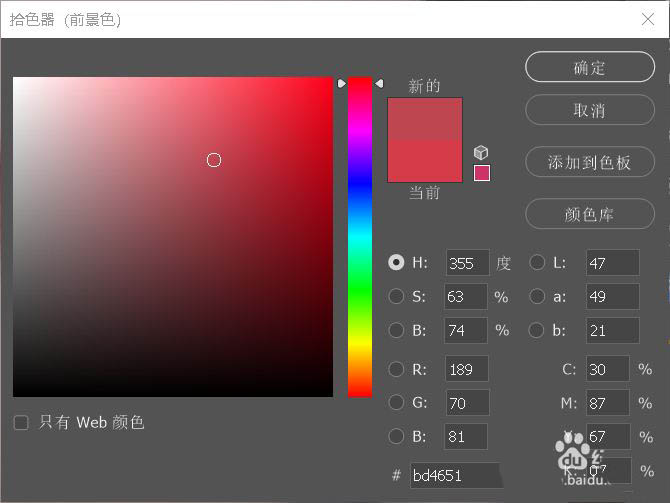
Task: Click the web-safe color swatch below the cube
Action: tap(482, 173)
